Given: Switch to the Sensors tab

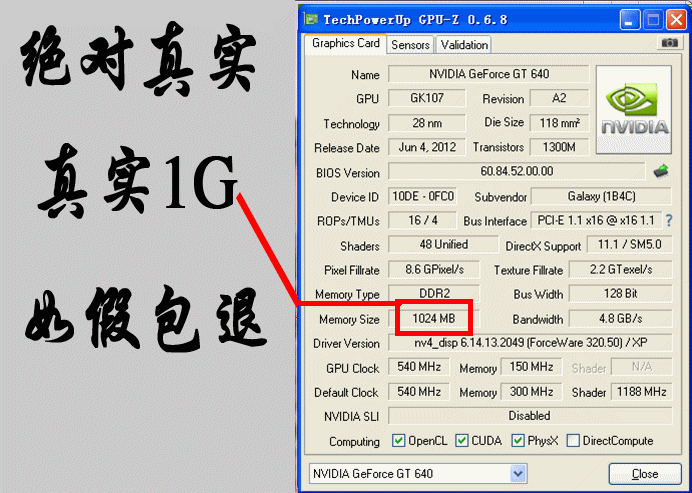Looking at the screenshot, I should tap(410, 45).
